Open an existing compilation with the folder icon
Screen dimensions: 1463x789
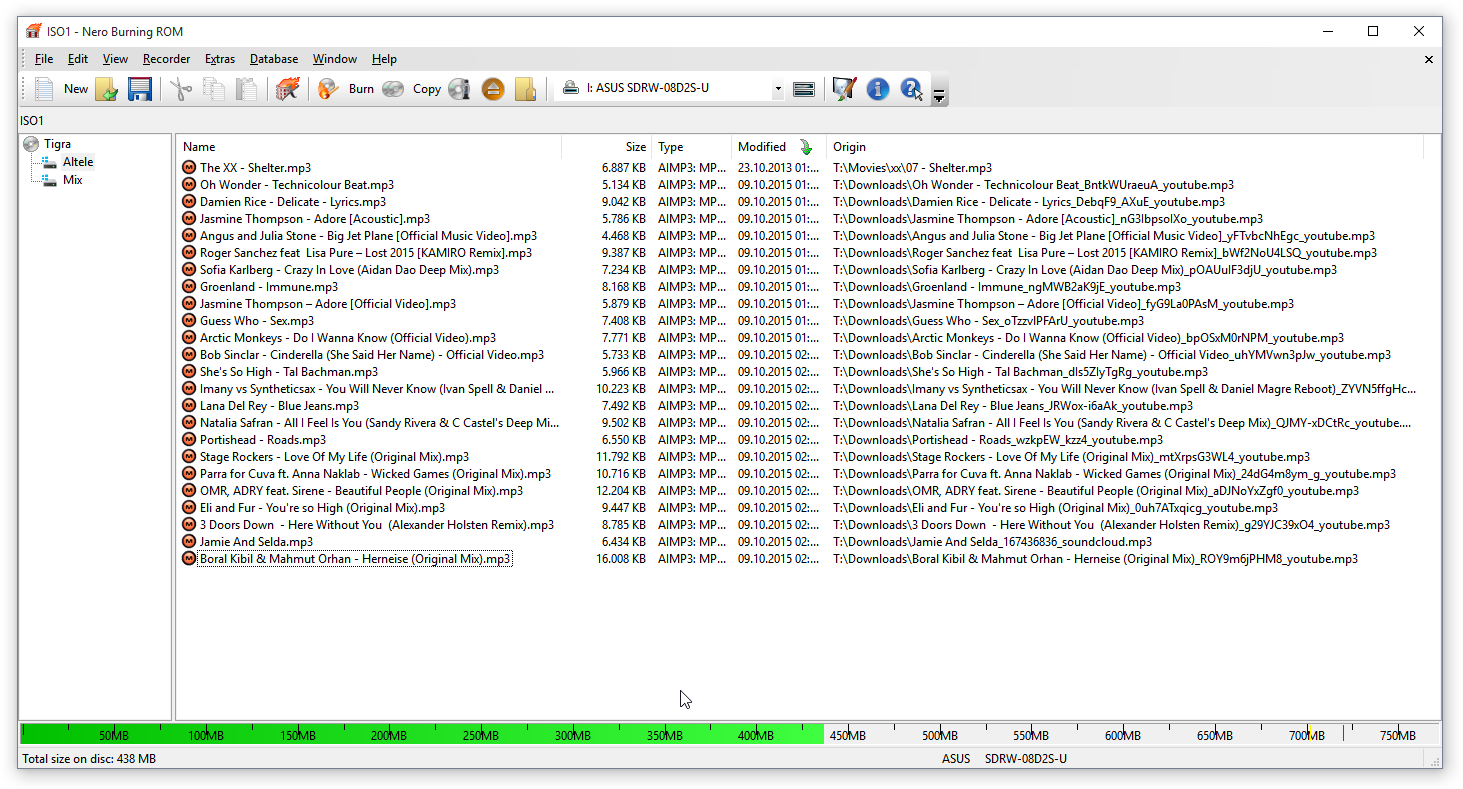click(106, 89)
